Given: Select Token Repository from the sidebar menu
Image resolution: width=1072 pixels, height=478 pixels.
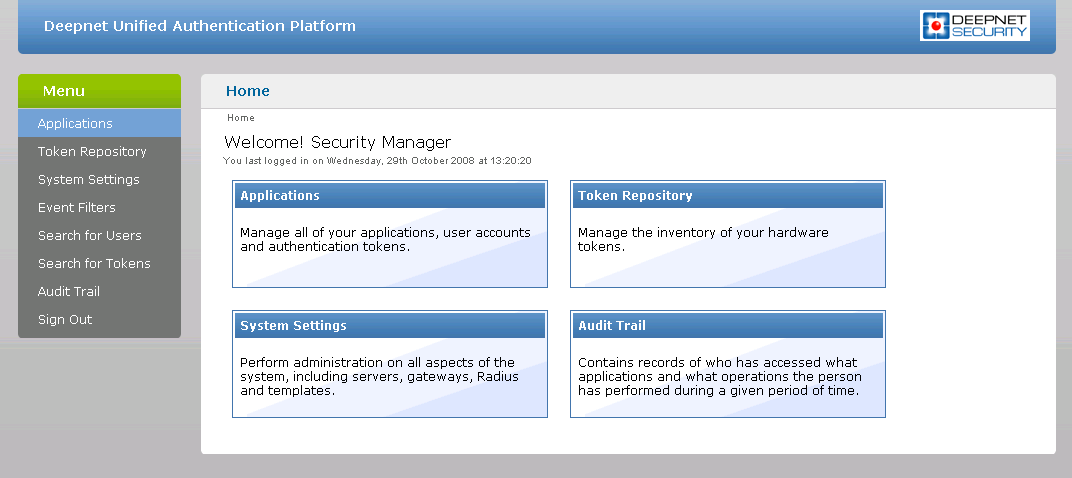Looking at the screenshot, I should (x=92, y=152).
